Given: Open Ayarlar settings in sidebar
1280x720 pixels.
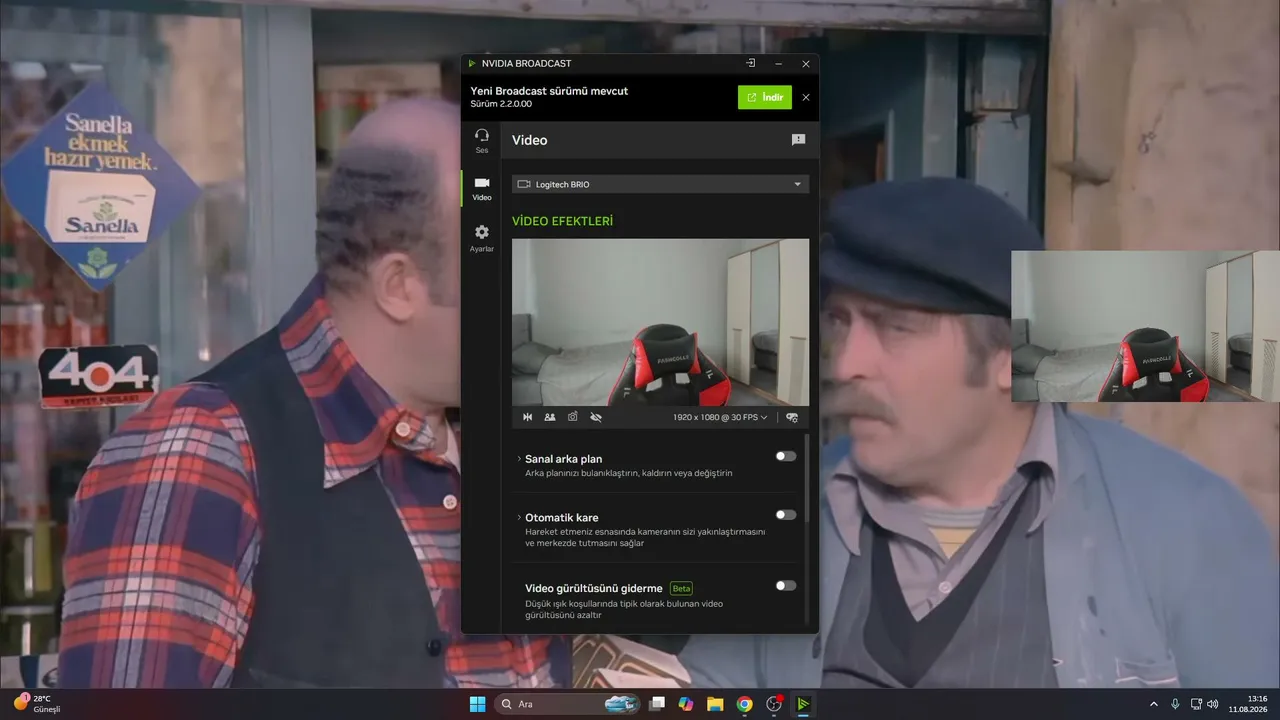Looking at the screenshot, I should [x=482, y=238].
